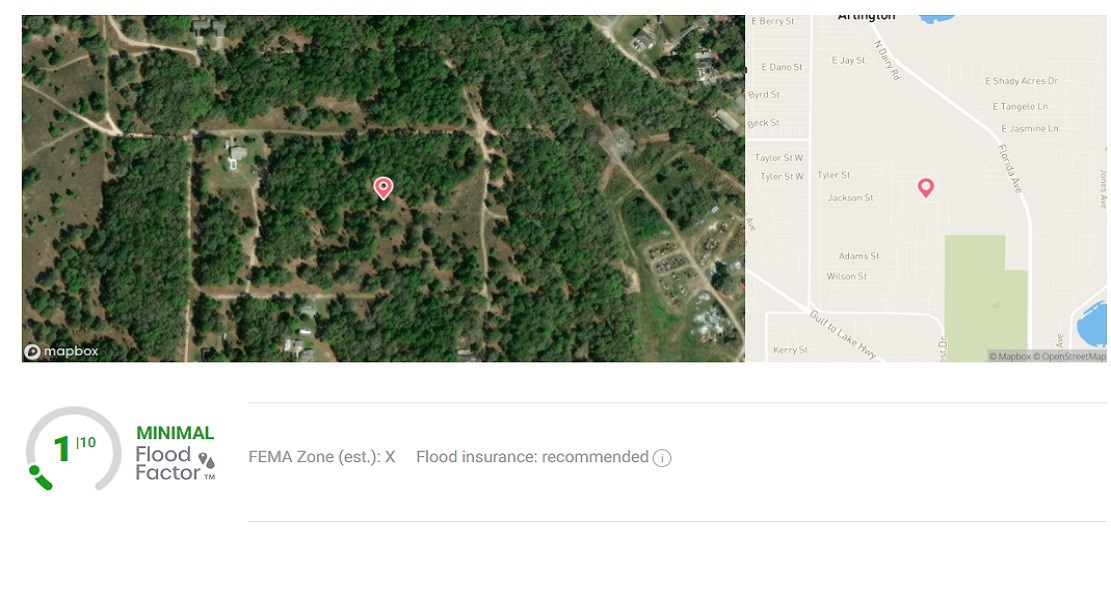Open the OpenStreetMap attribution link
The image size is (1111, 605).
pyautogui.click(x=1068, y=356)
